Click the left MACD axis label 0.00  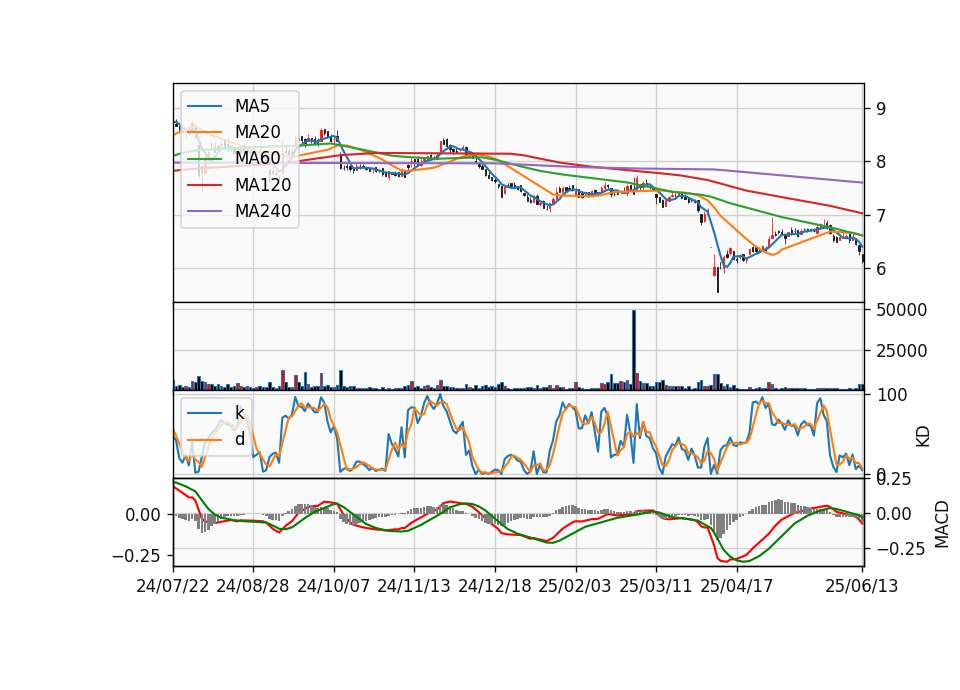pyautogui.click(x=143, y=515)
